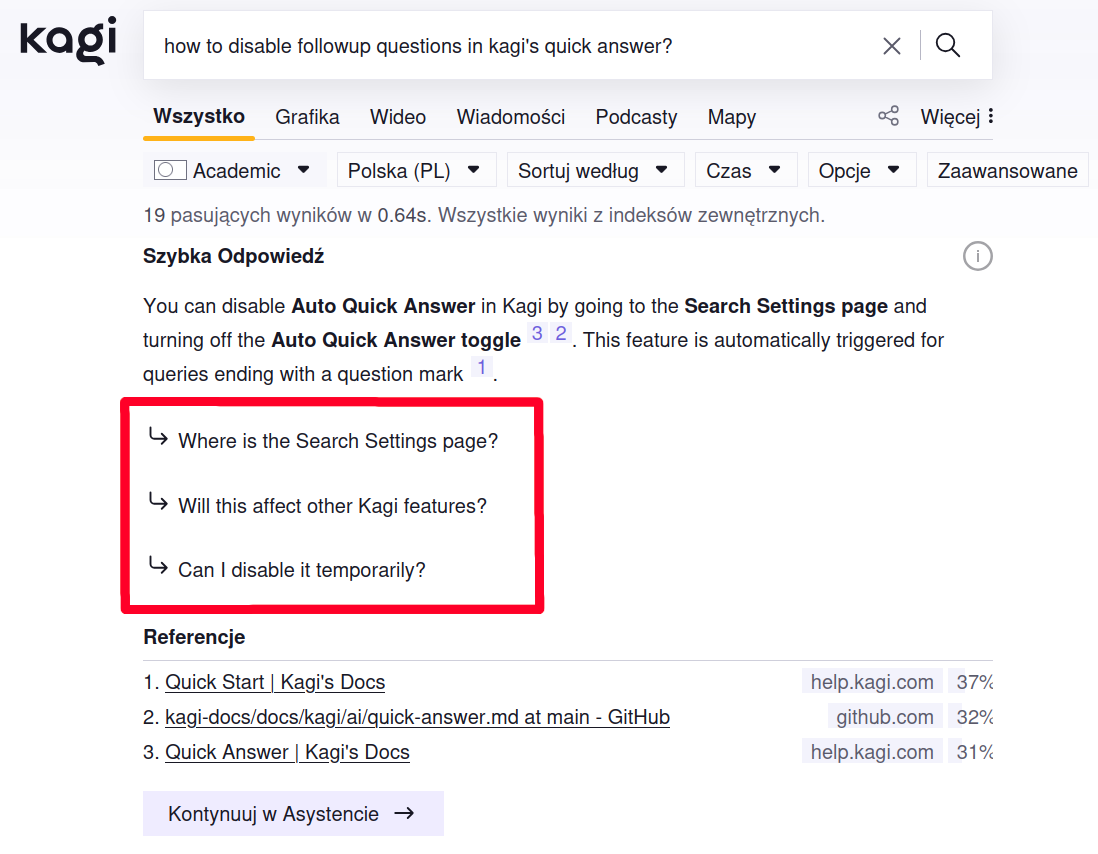Open the Sortuj według dropdown
1098x854 pixels.
[594, 171]
